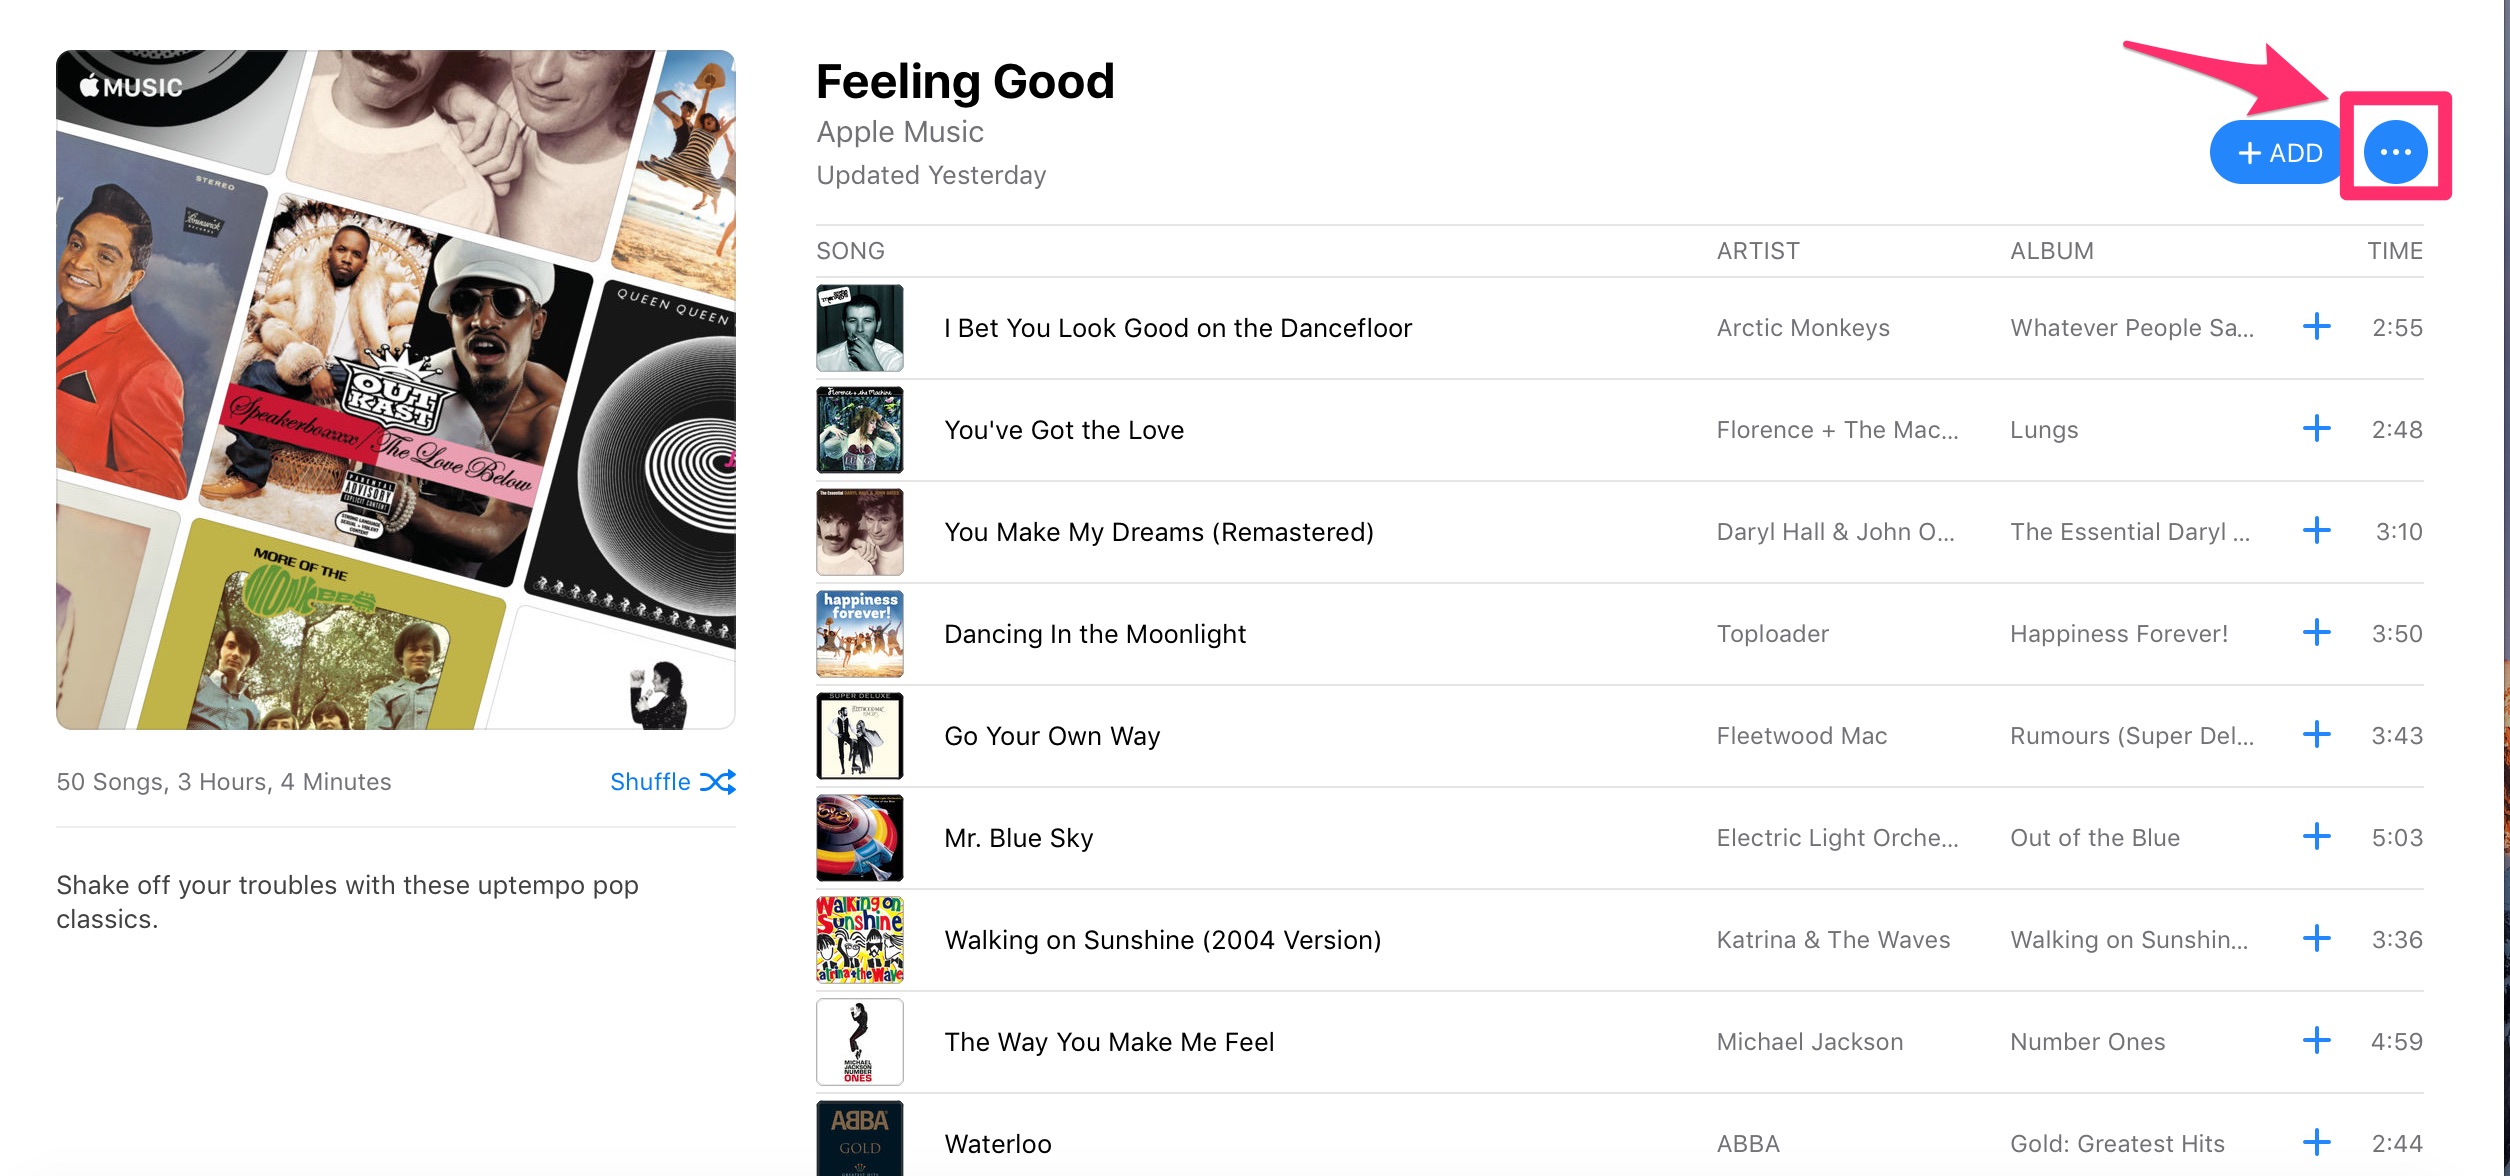
Task: Add 'You Make My Dreams' to library
Action: click(2316, 531)
